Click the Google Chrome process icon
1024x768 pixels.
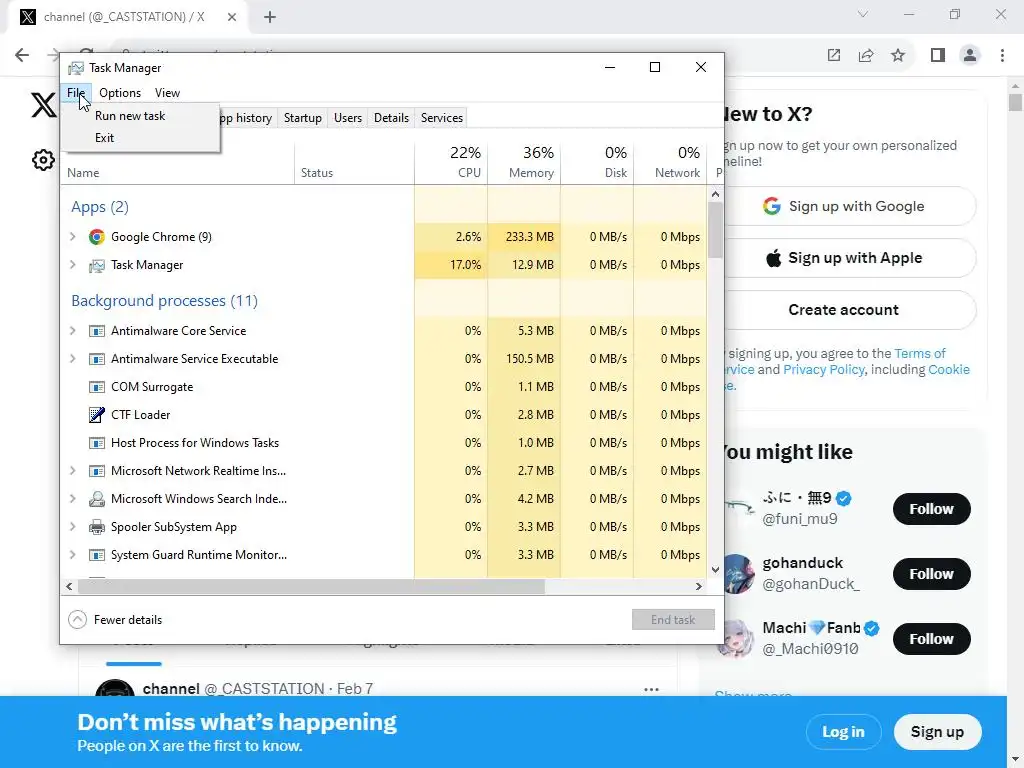point(97,237)
